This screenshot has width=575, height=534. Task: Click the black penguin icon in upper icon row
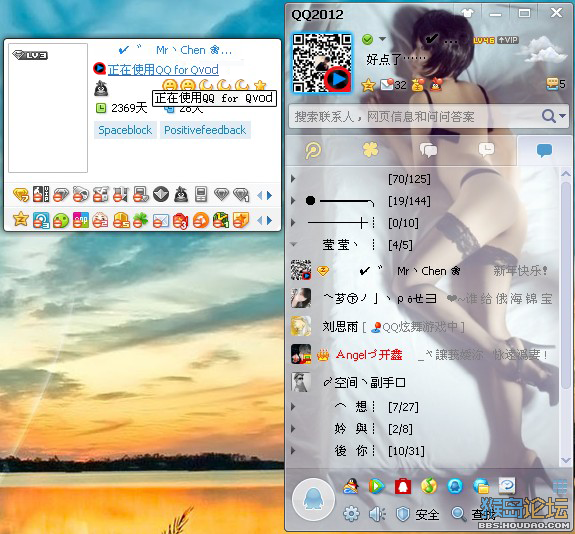point(181,194)
